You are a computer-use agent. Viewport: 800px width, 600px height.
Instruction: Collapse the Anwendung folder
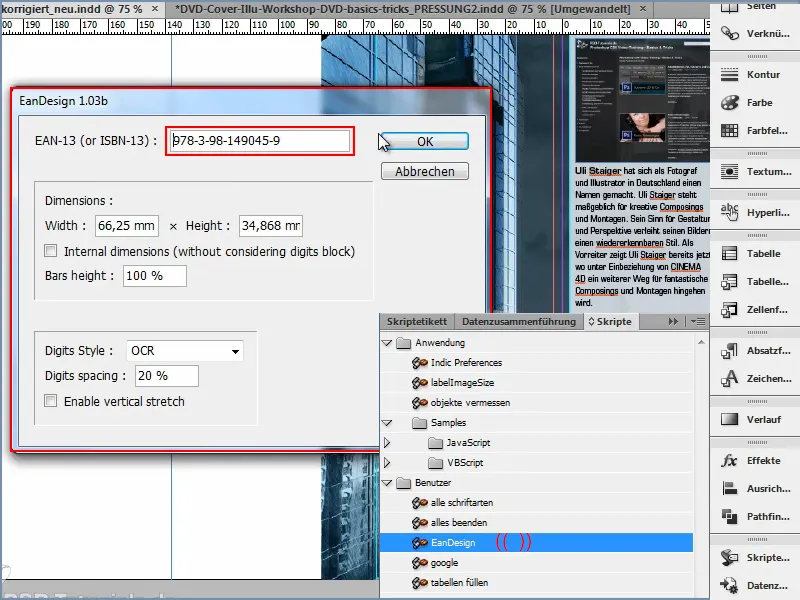(x=387, y=343)
